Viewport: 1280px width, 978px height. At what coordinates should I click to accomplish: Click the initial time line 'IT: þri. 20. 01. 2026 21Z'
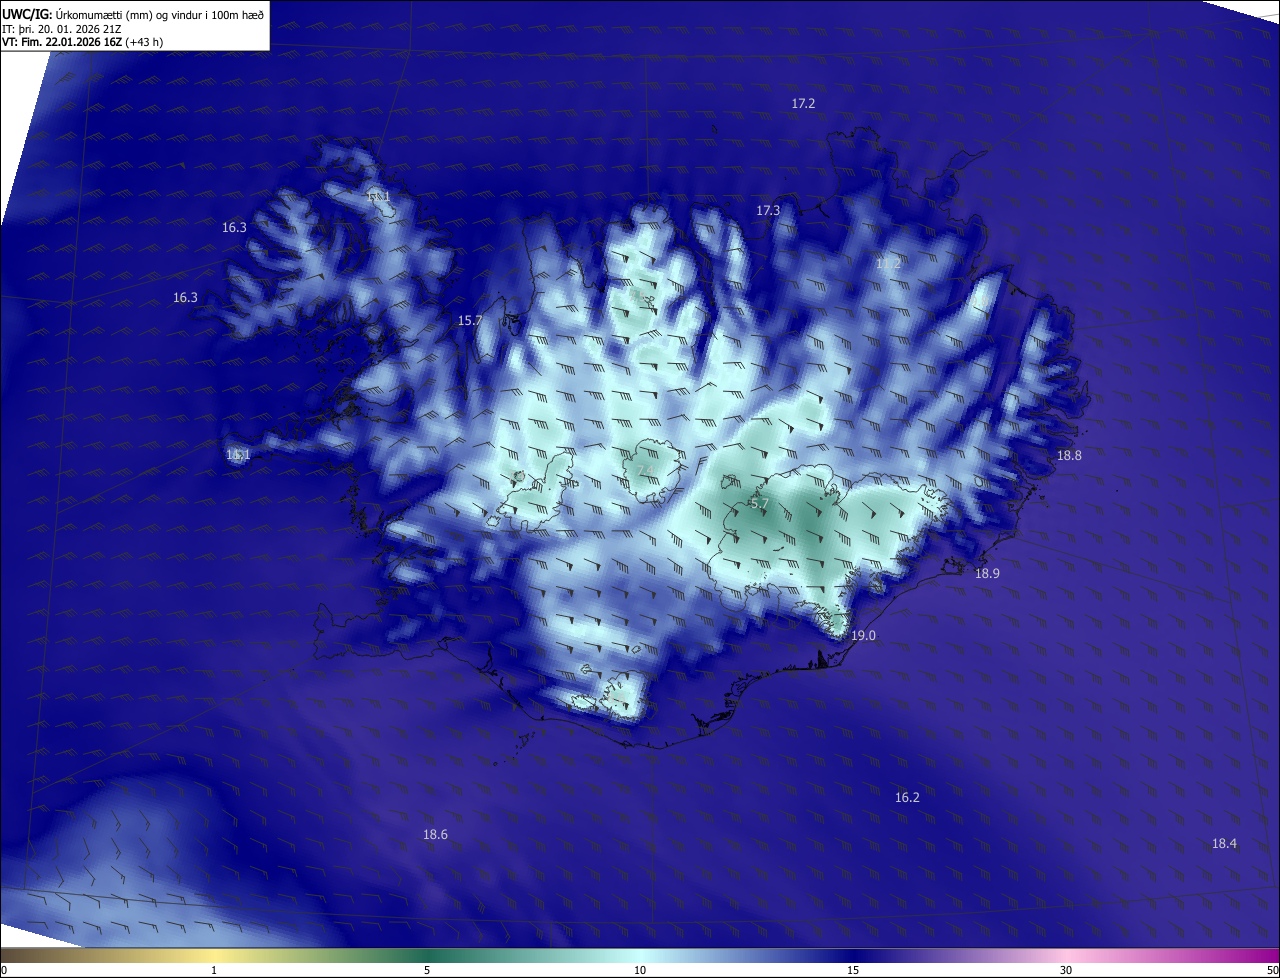pyautogui.click(x=62, y=29)
